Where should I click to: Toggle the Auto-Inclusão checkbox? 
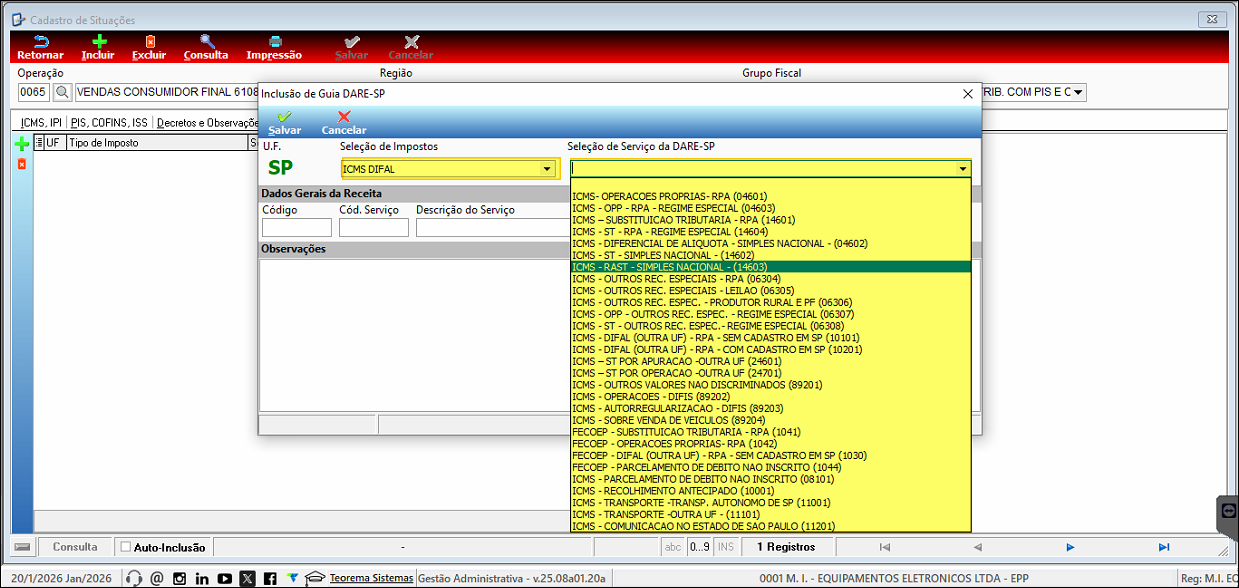click(x=125, y=547)
